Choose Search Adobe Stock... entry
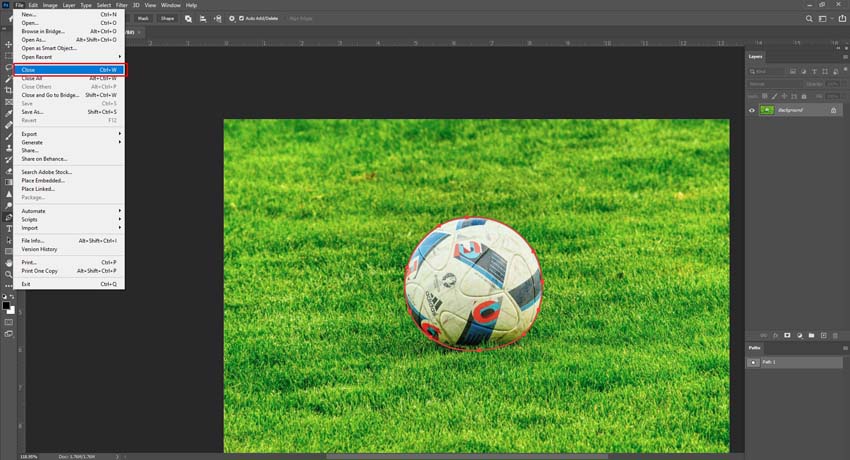The height and width of the screenshot is (460, 850). (69, 172)
